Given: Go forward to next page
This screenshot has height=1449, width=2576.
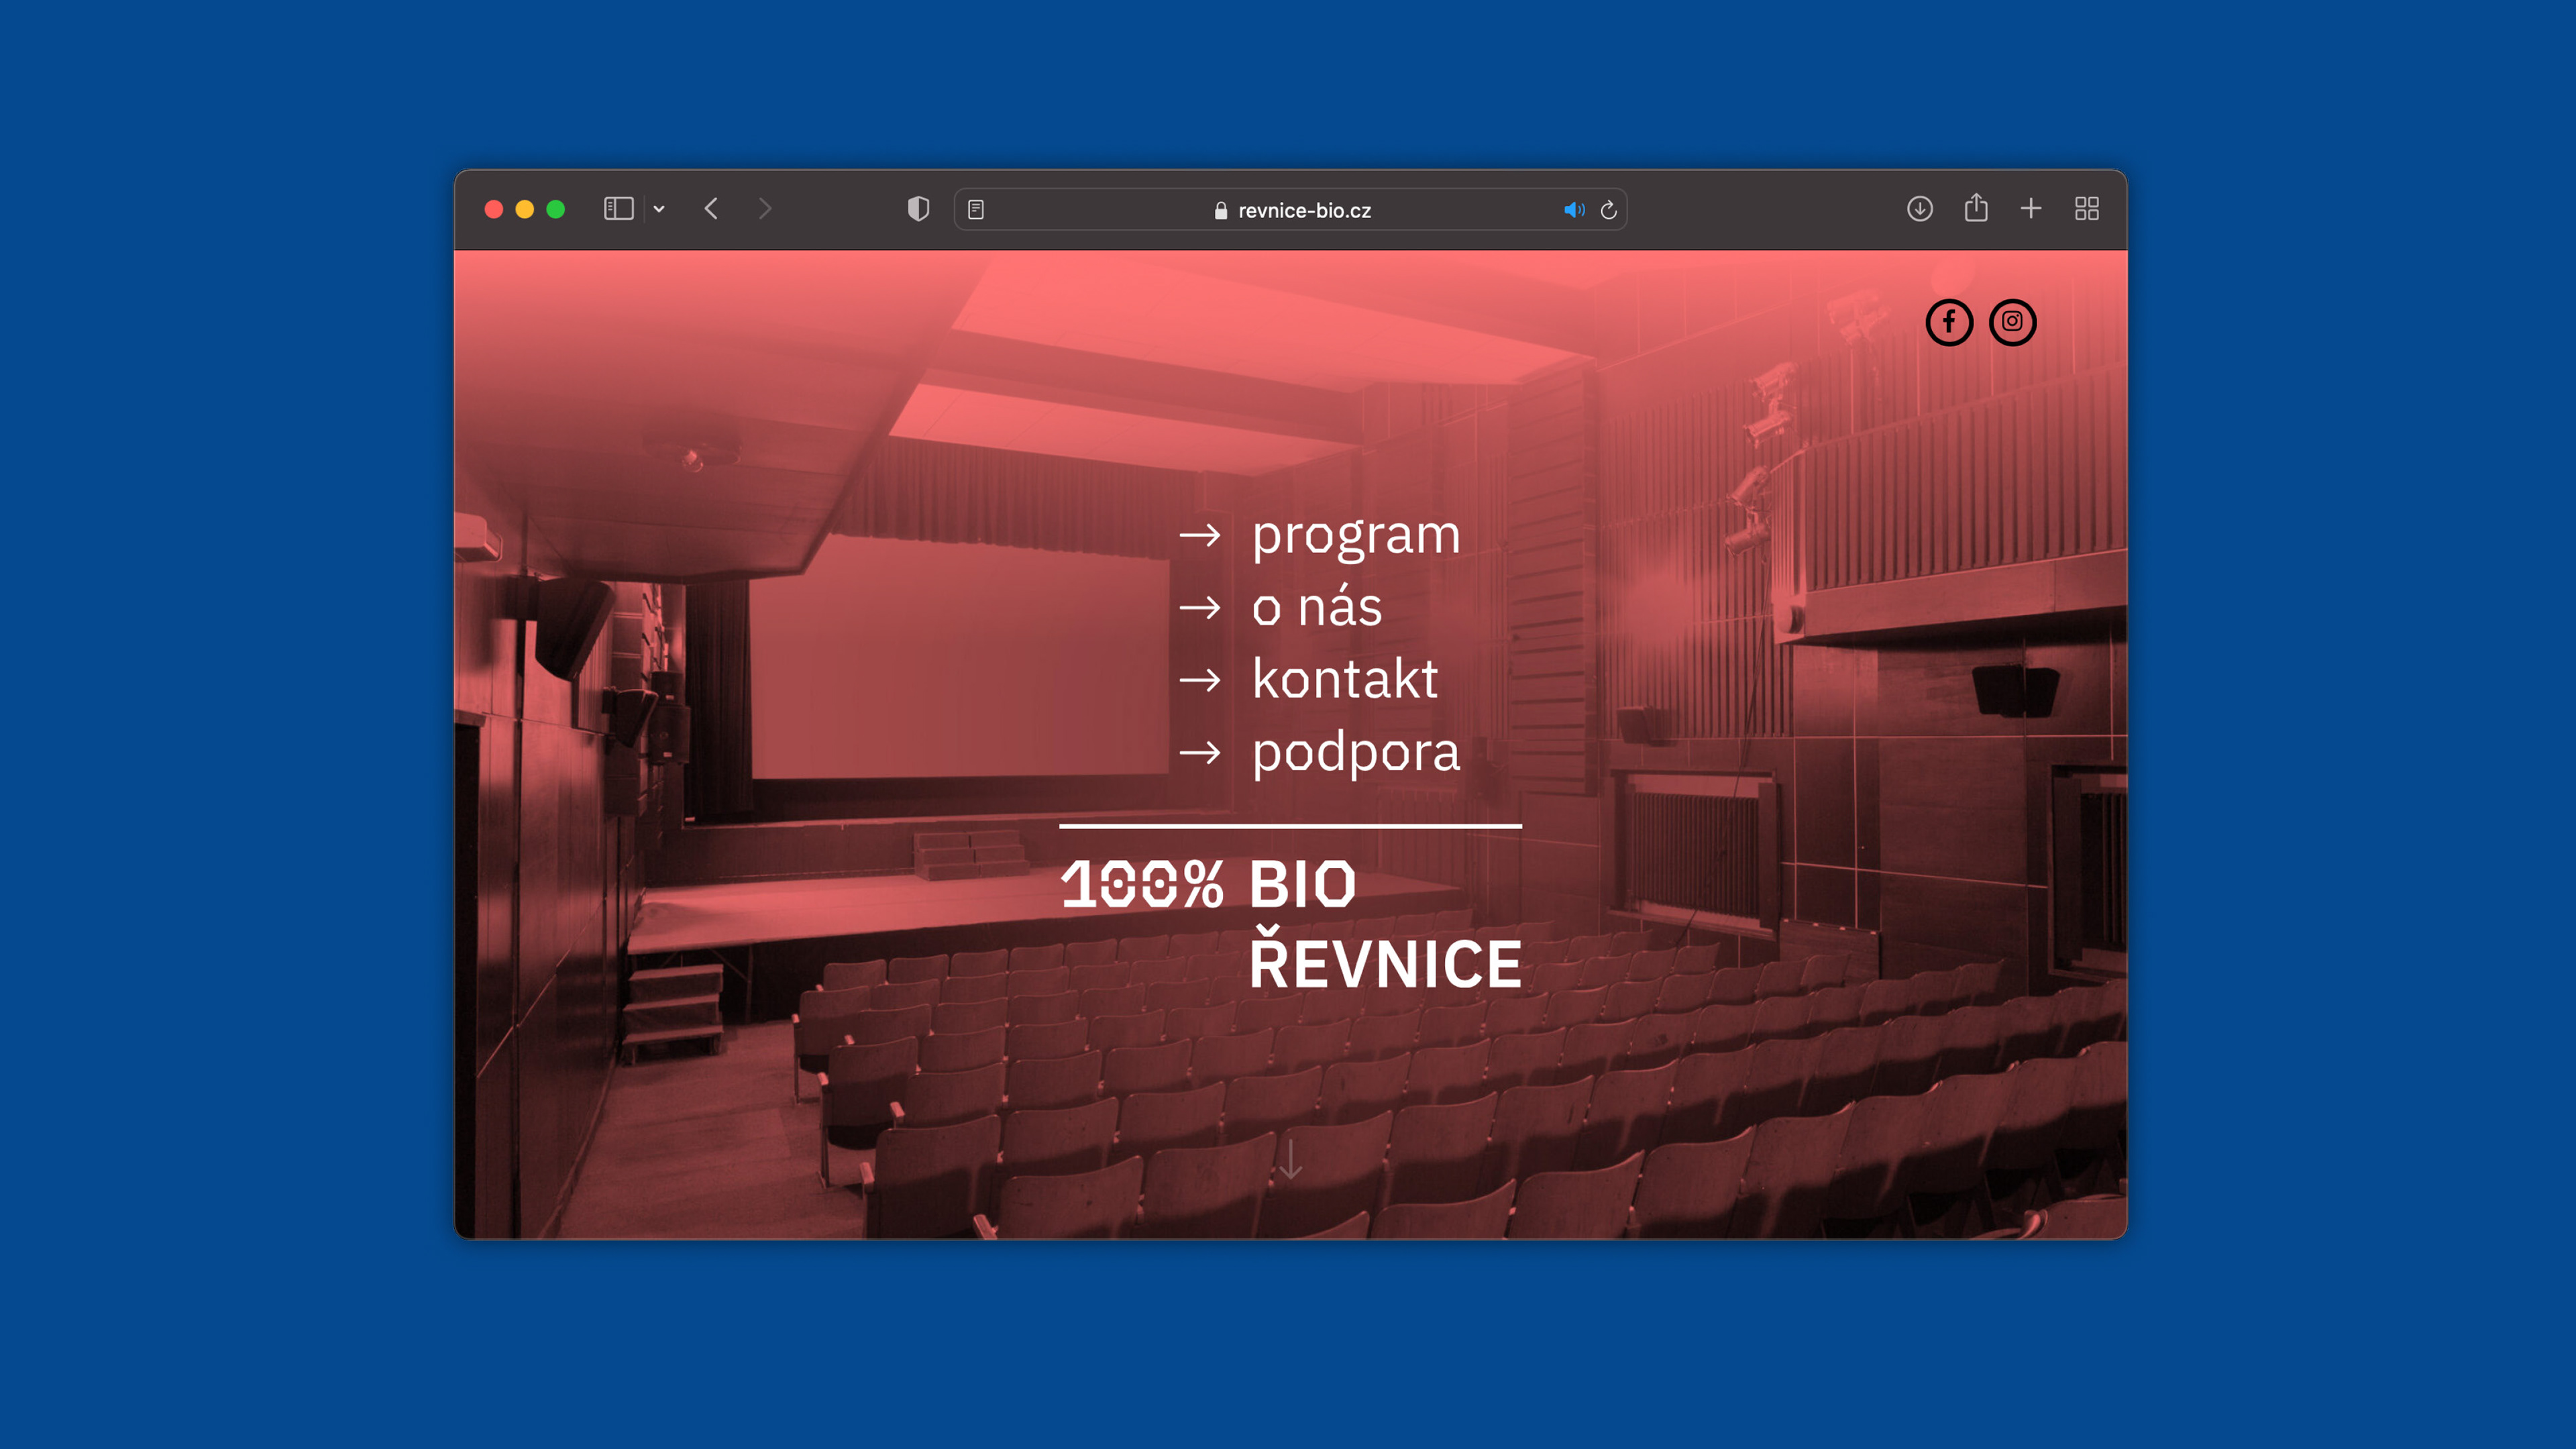Looking at the screenshot, I should pos(765,209).
